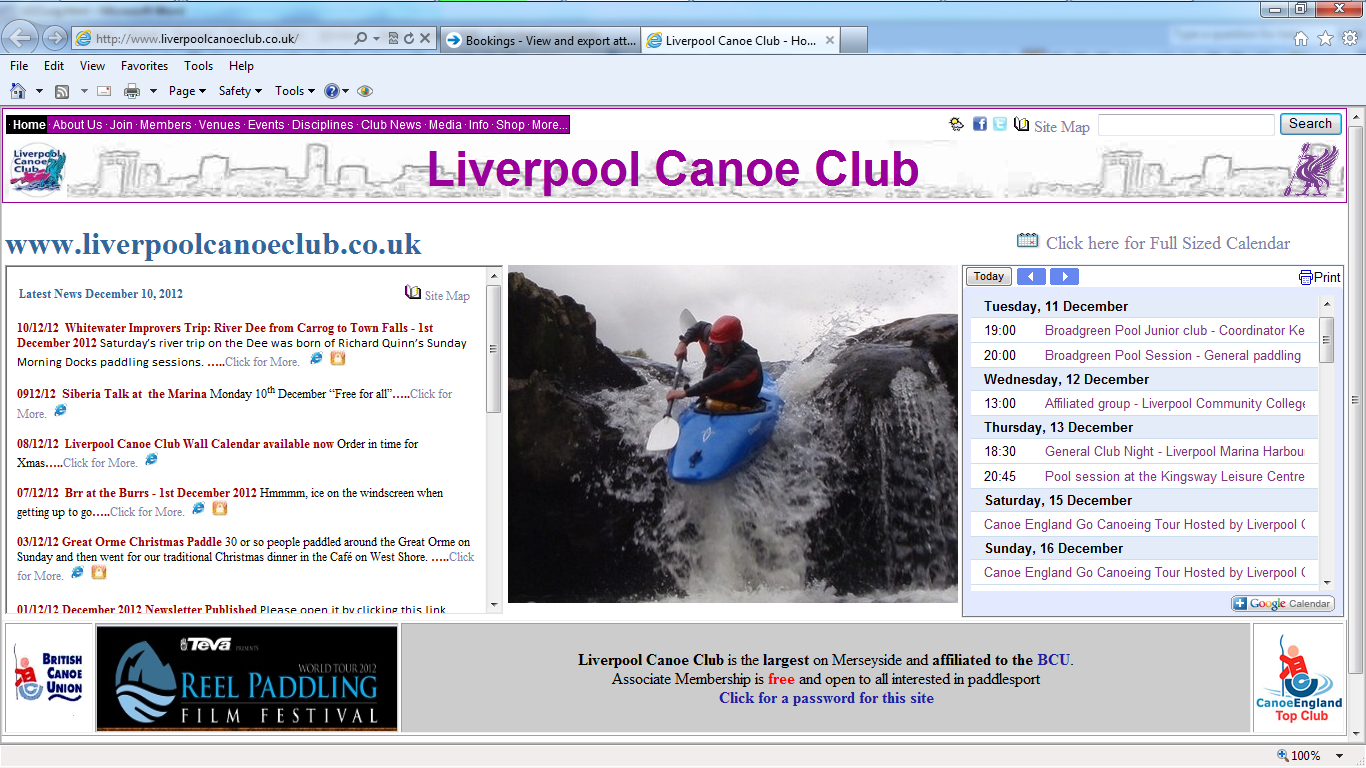Click the Print icon in calendar widget
Image resolution: width=1366 pixels, height=768 pixels.
(x=1306, y=277)
